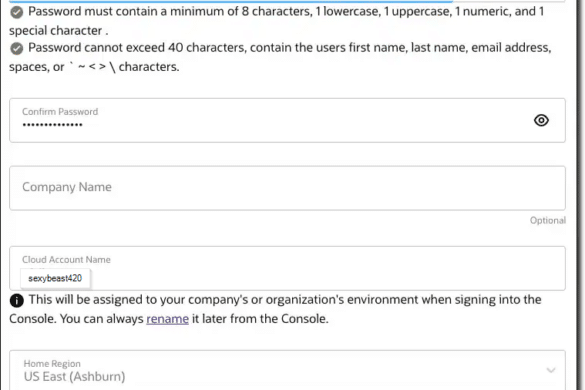The image size is (585, 390).
Task: Follow the rename link
Action: [x=167, y=319]
